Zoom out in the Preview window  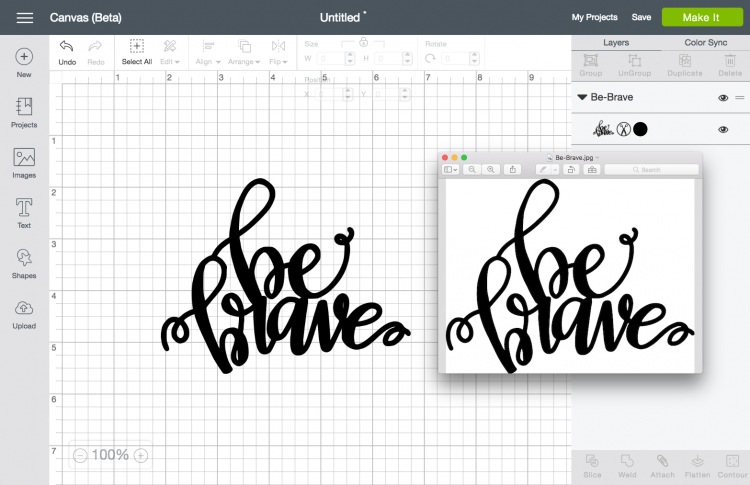coord(472,169)
